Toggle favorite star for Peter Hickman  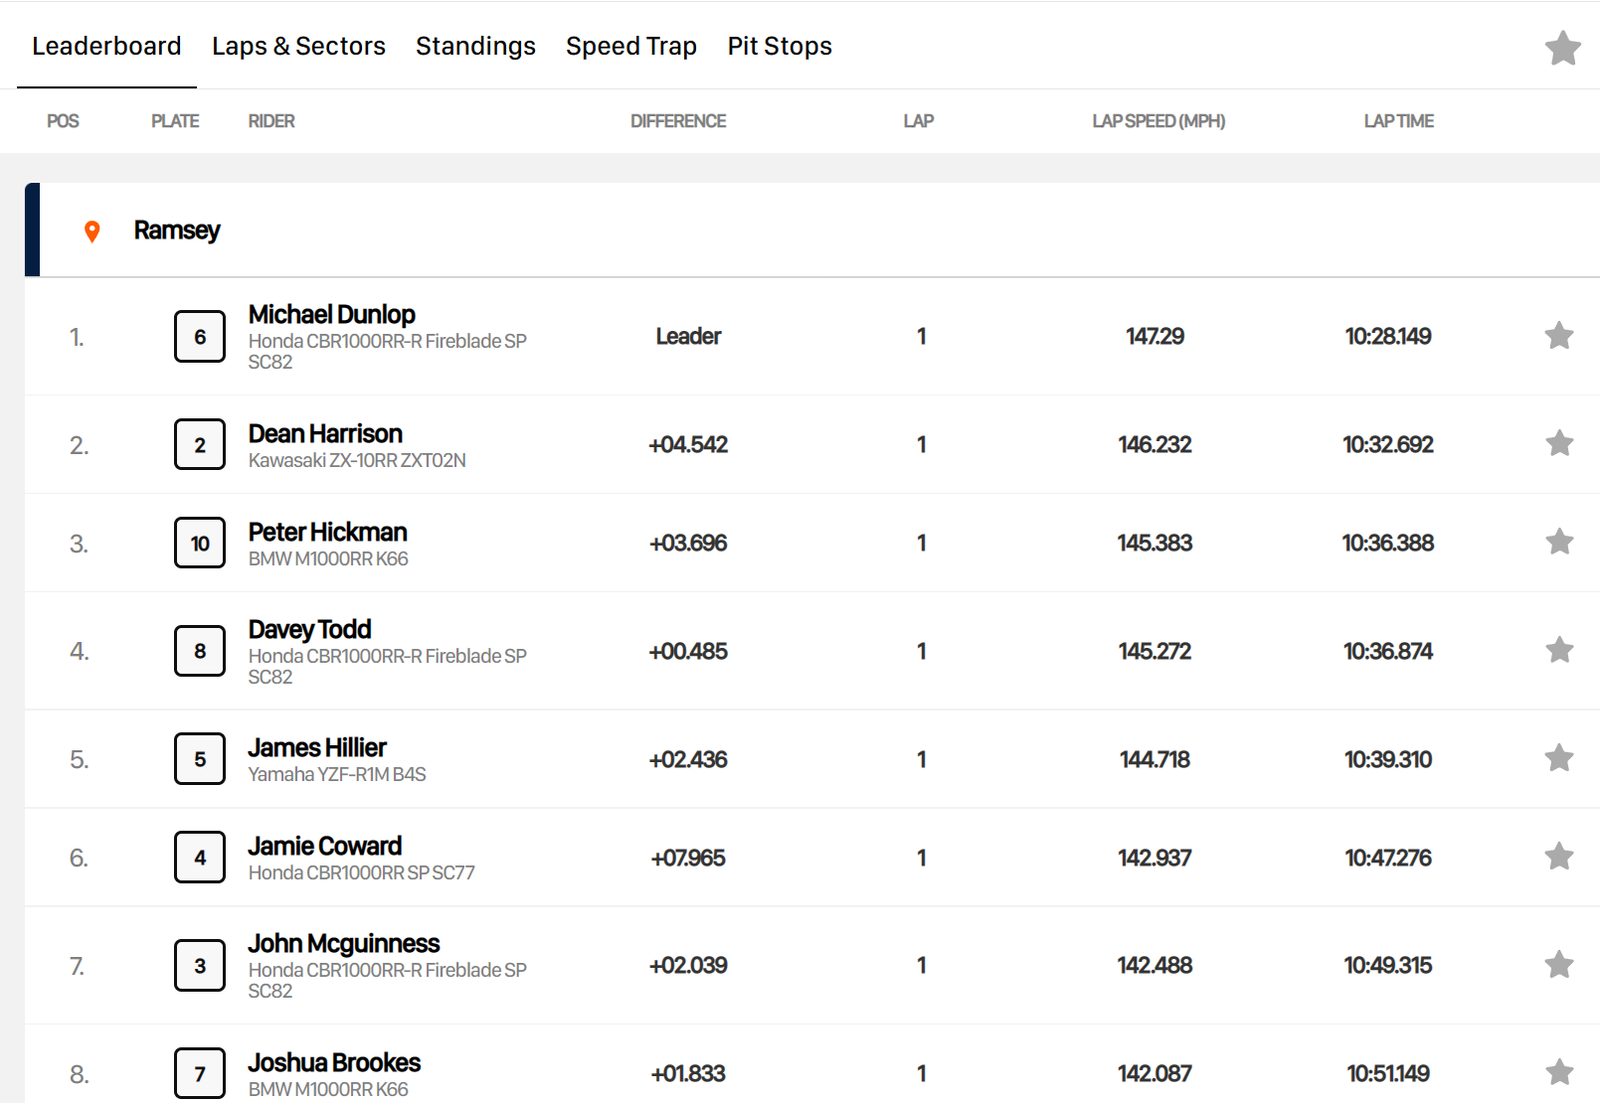point(1558,542)
